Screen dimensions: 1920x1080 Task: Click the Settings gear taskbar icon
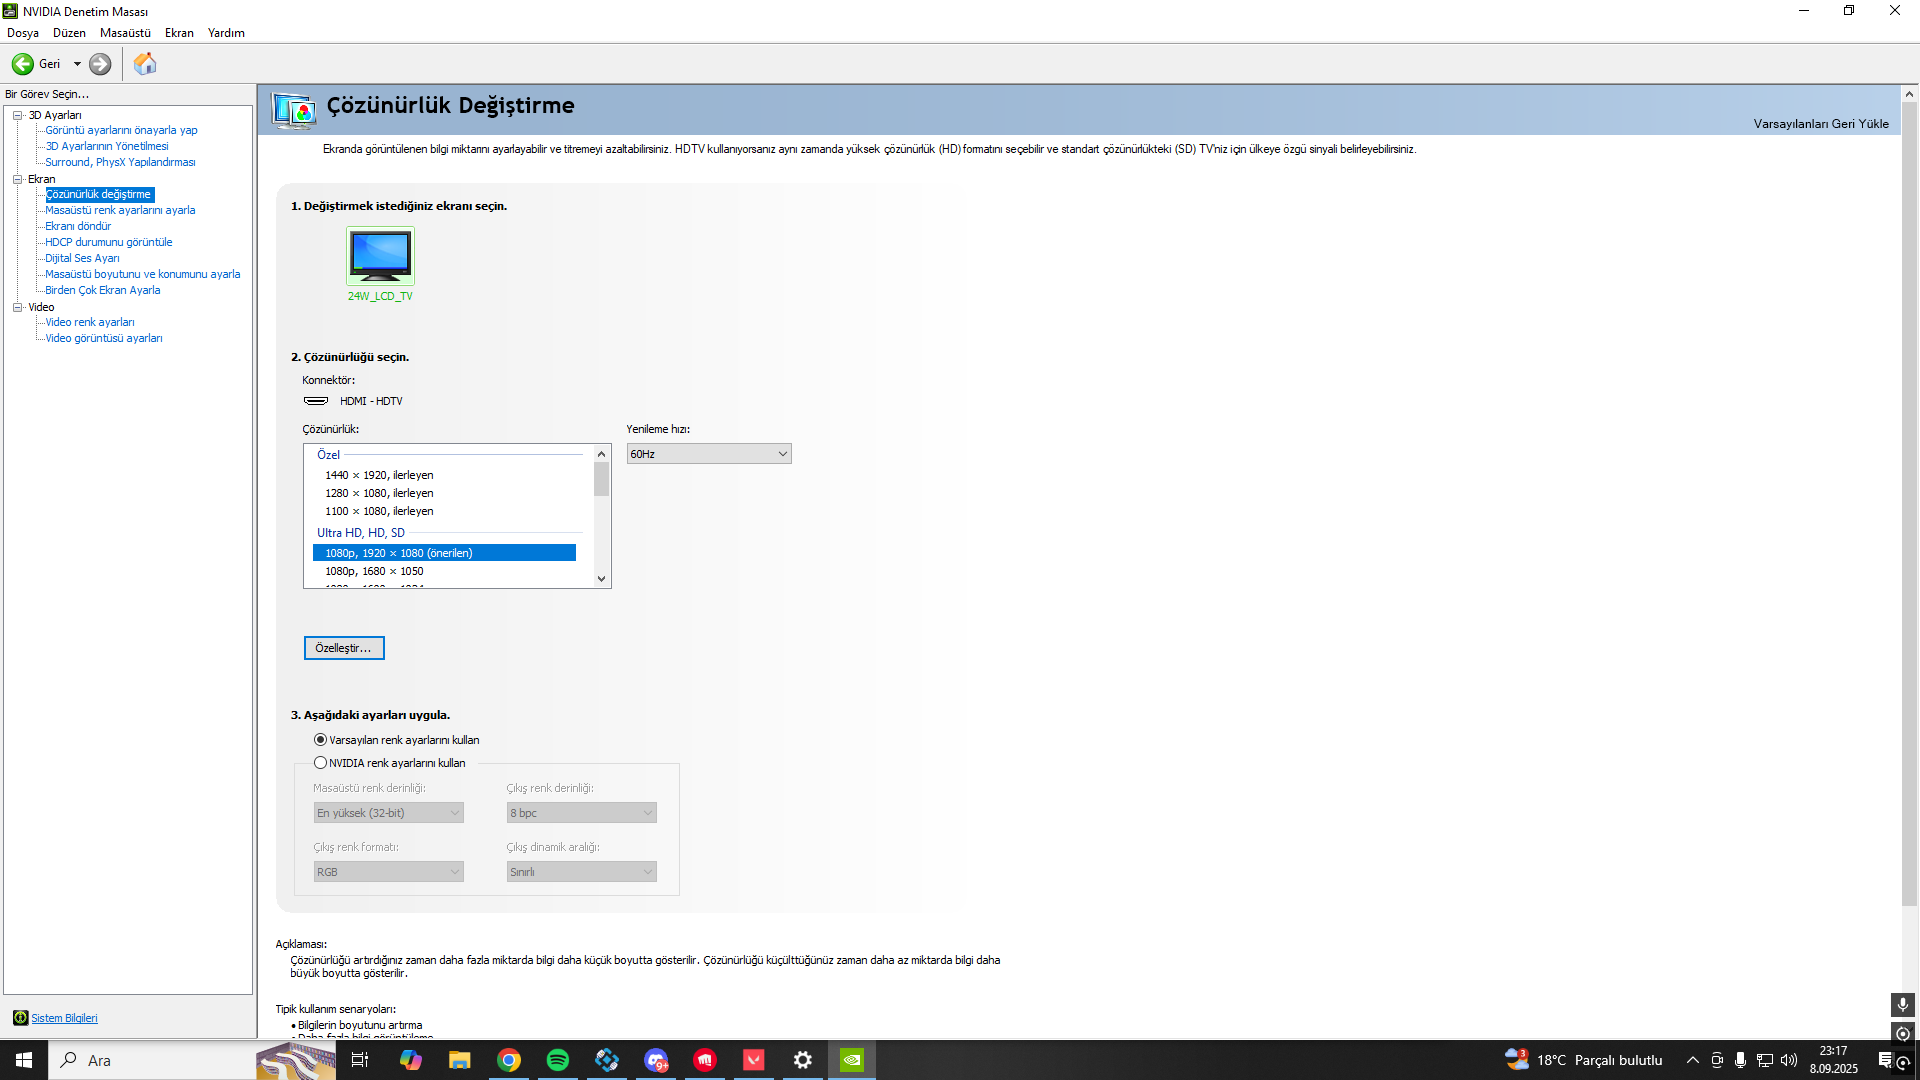click(x=802, y=1060)
